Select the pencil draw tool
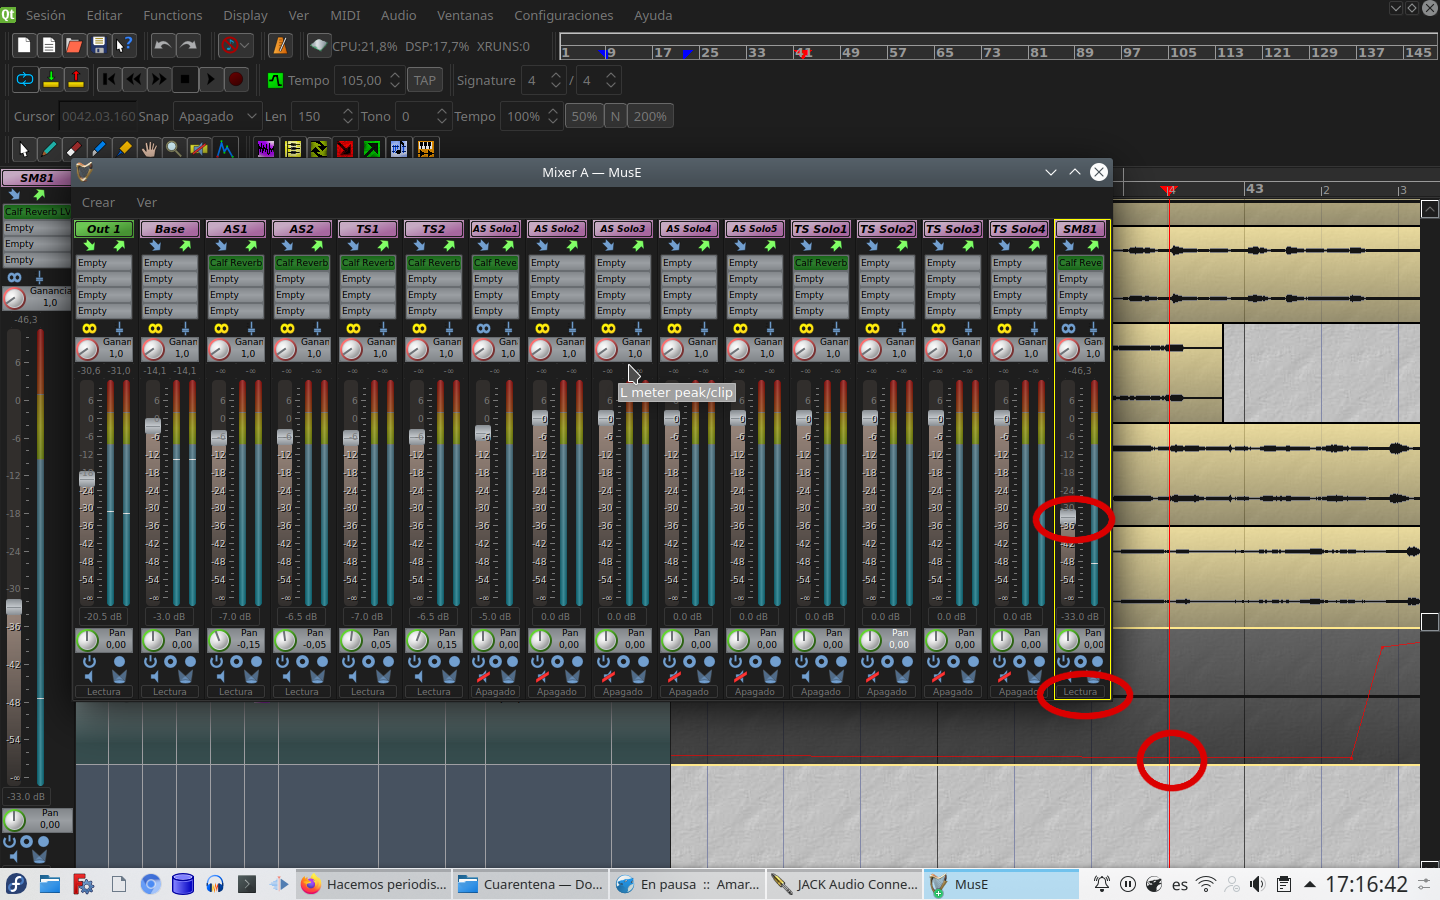1440x900 pixels. point(48,148)
